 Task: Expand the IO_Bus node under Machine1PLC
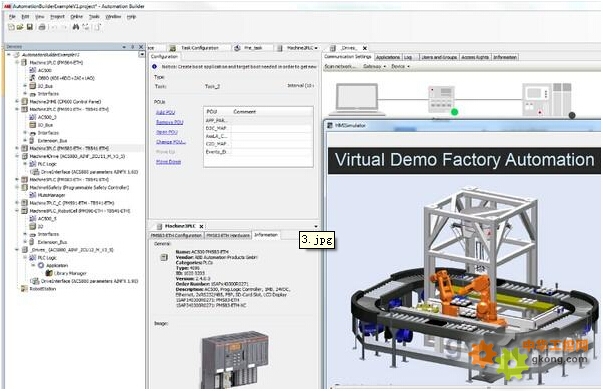[25, 86]
